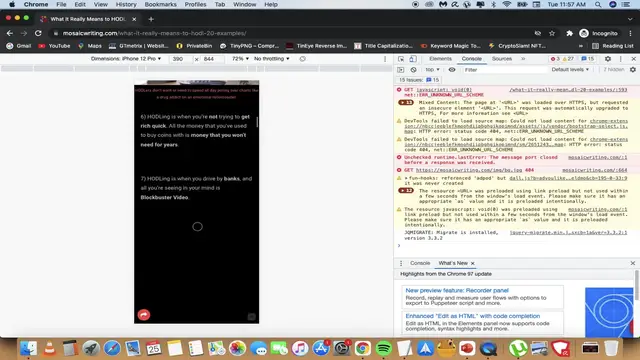Open Chrome icon in the dock
The width and height of the screenshot is (640, 360).
point(362,349)
